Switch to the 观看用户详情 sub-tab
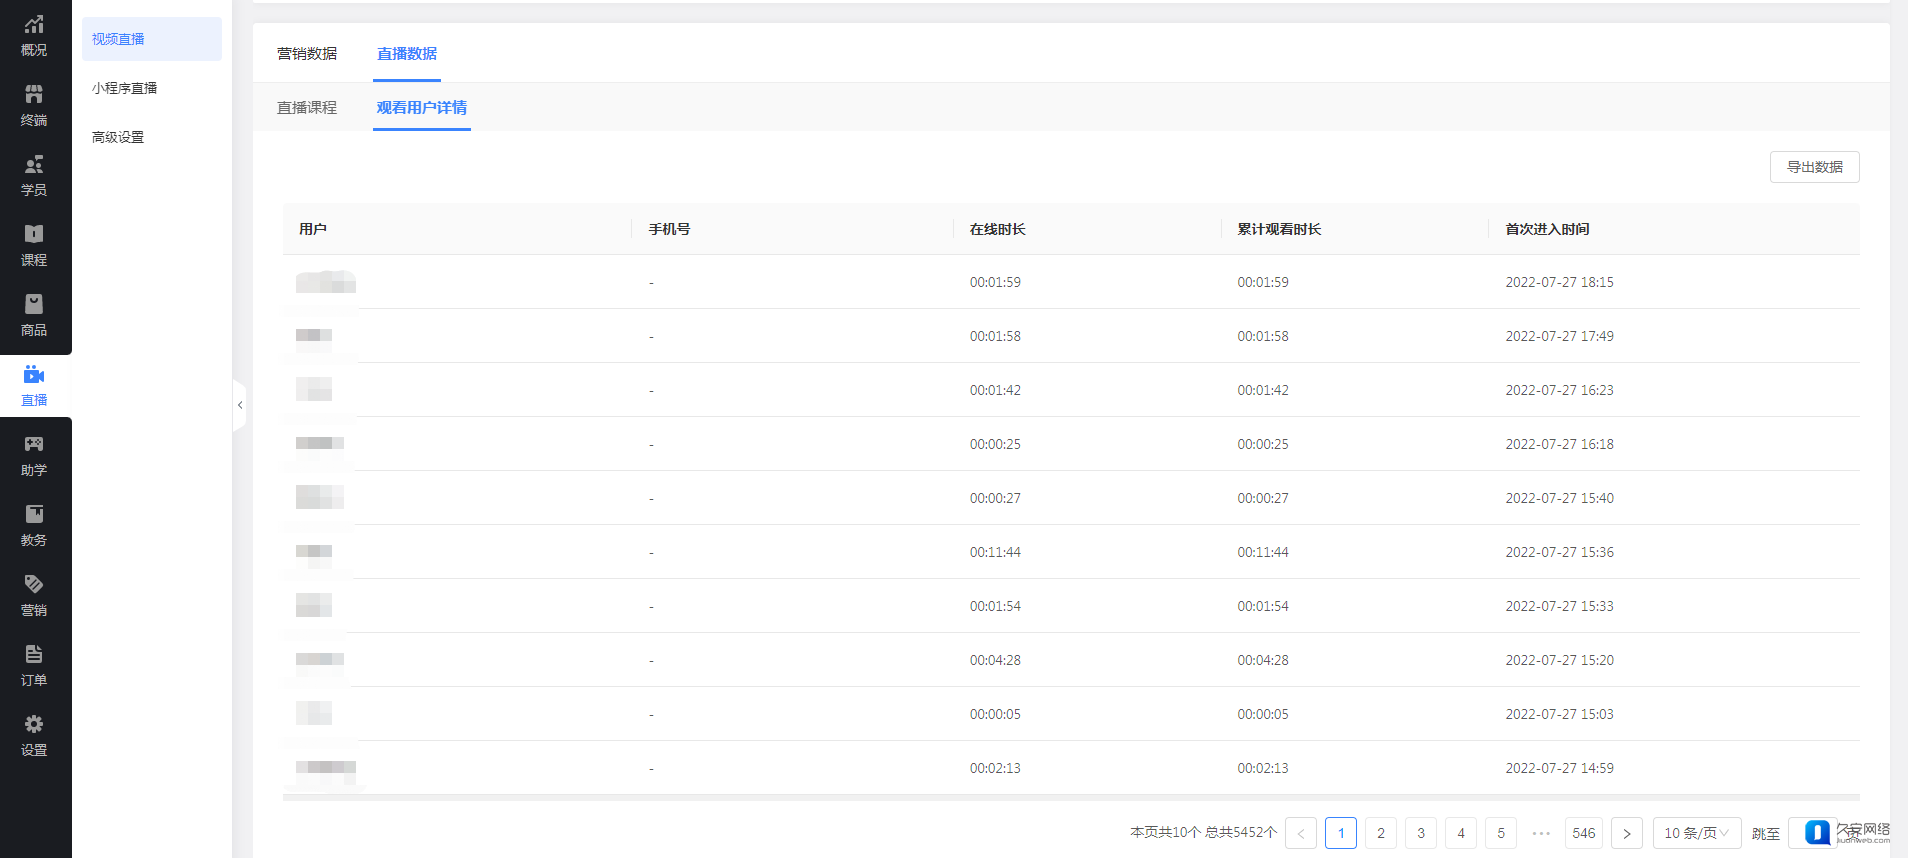 422,108
